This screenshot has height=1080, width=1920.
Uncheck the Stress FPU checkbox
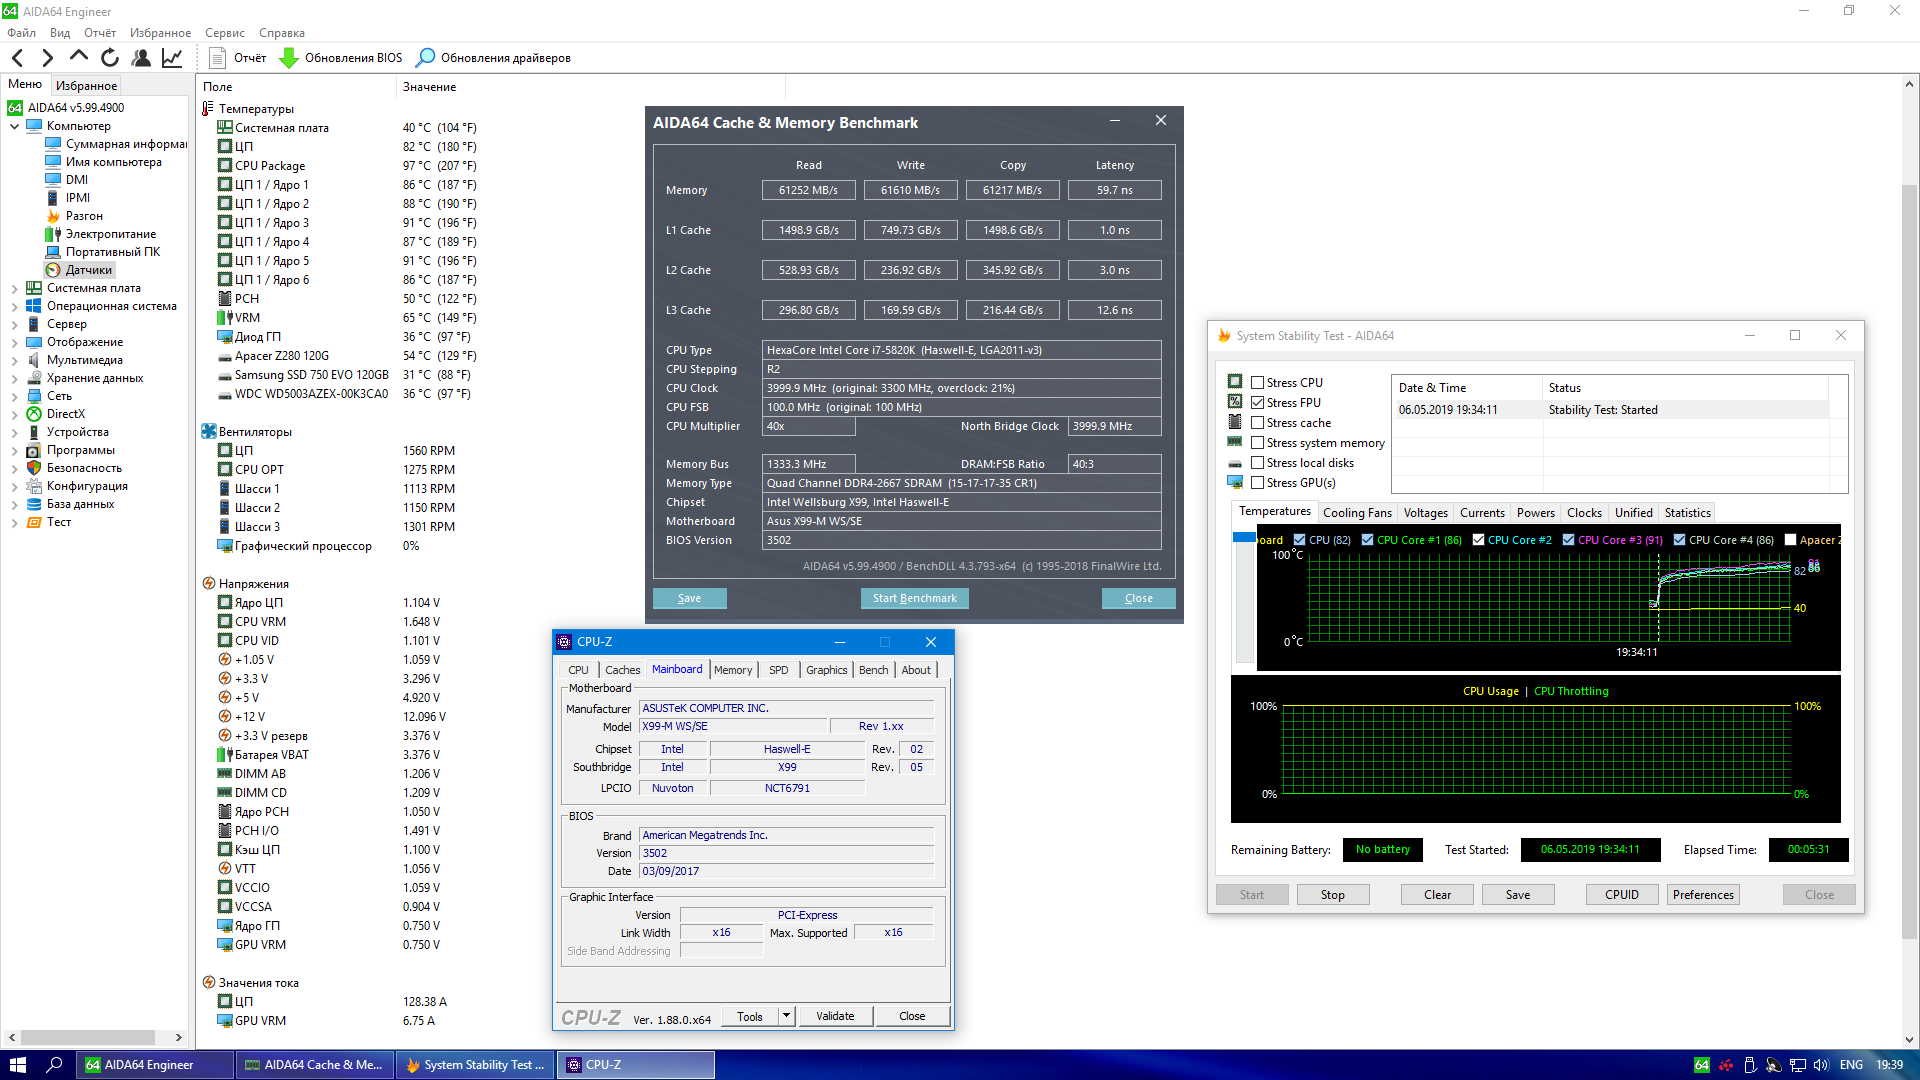click(x=1258, y=403)
